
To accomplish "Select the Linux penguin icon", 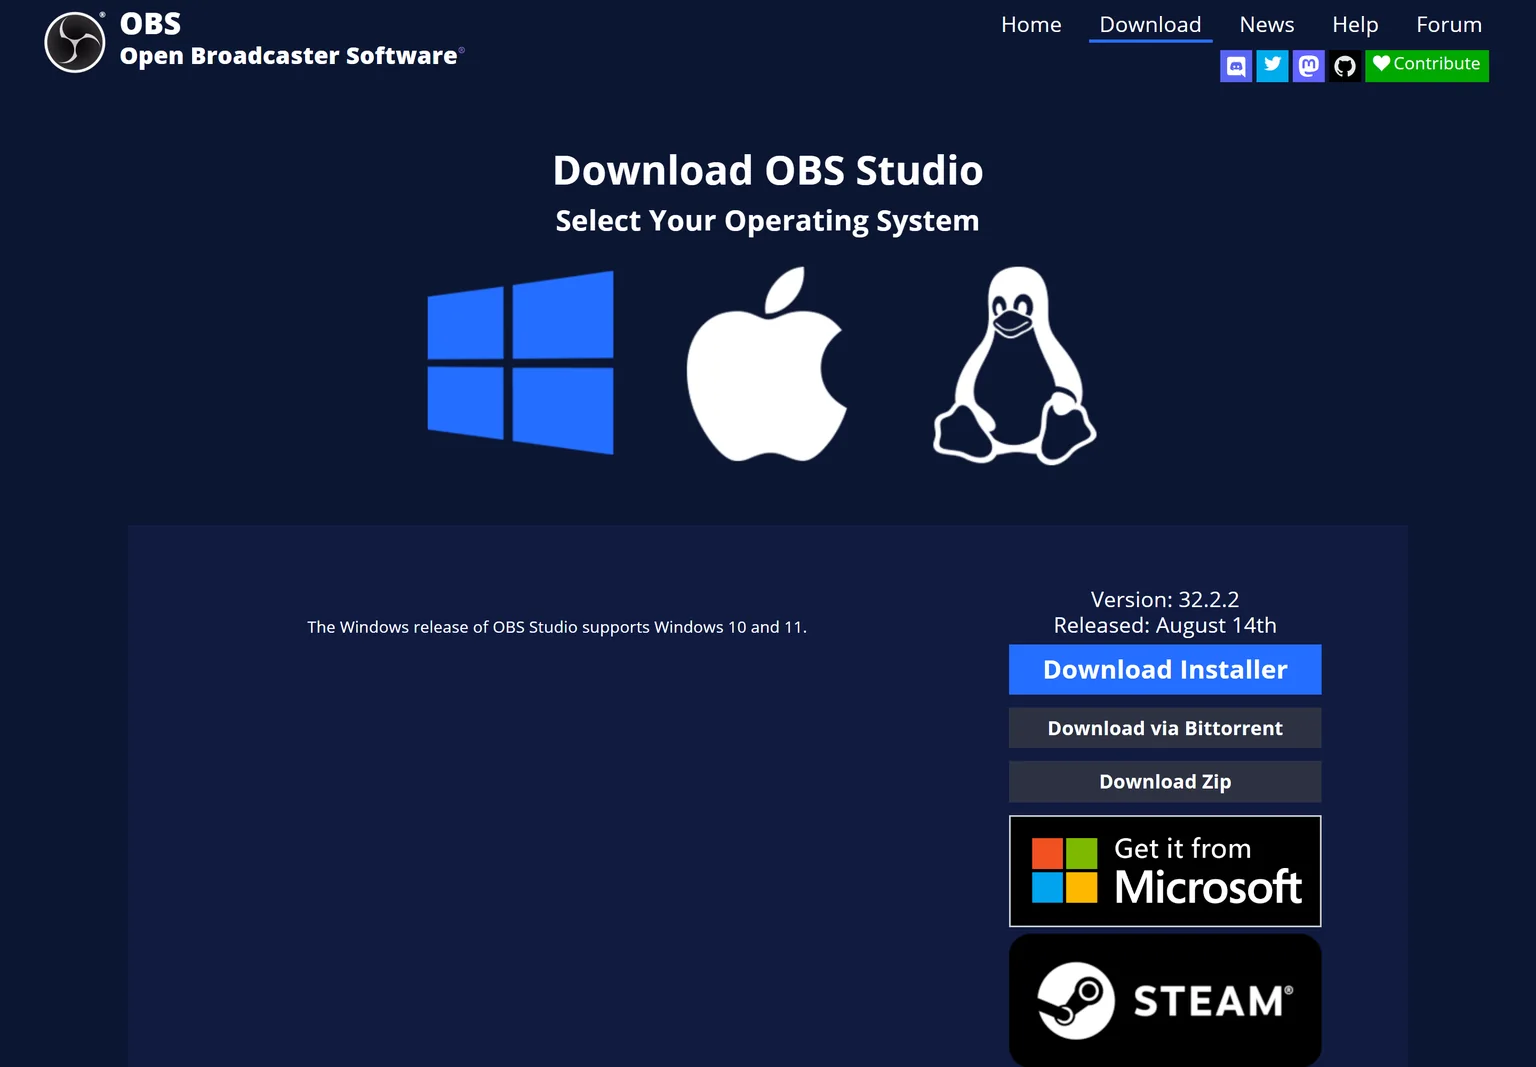I will point(1015,365).
